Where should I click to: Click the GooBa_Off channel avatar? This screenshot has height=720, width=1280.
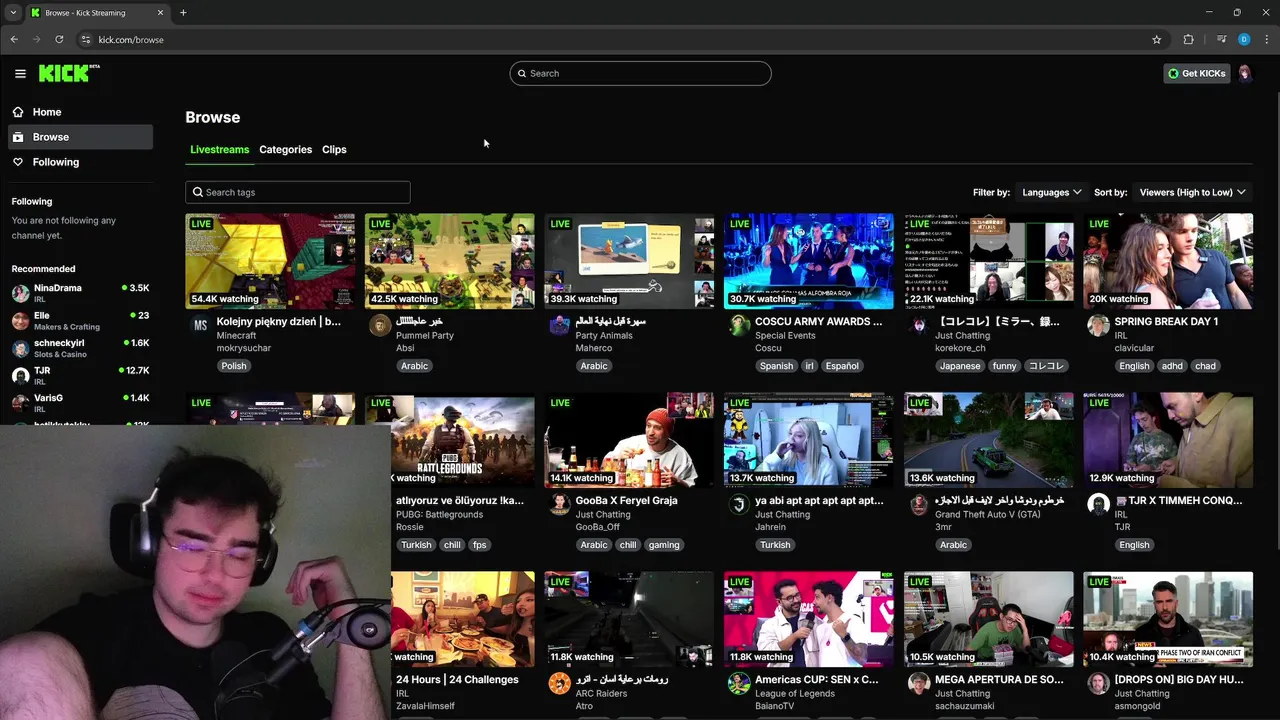click(559, 504)
